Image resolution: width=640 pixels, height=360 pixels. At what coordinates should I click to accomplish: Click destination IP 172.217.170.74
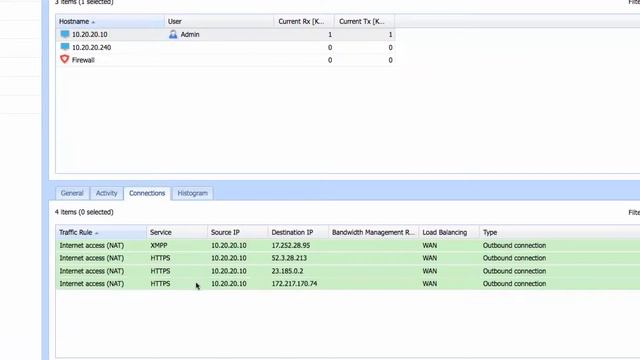(x=294, y=284)
